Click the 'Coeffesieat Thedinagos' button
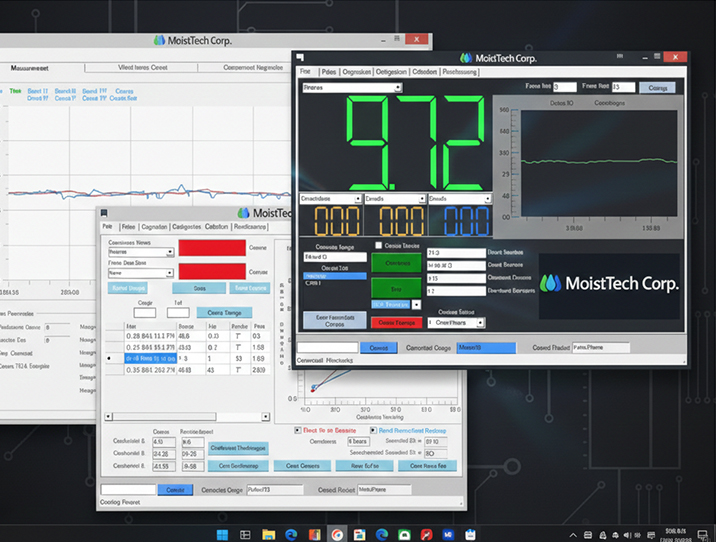The height and width of the screenshot is (542, 716). 238,448
